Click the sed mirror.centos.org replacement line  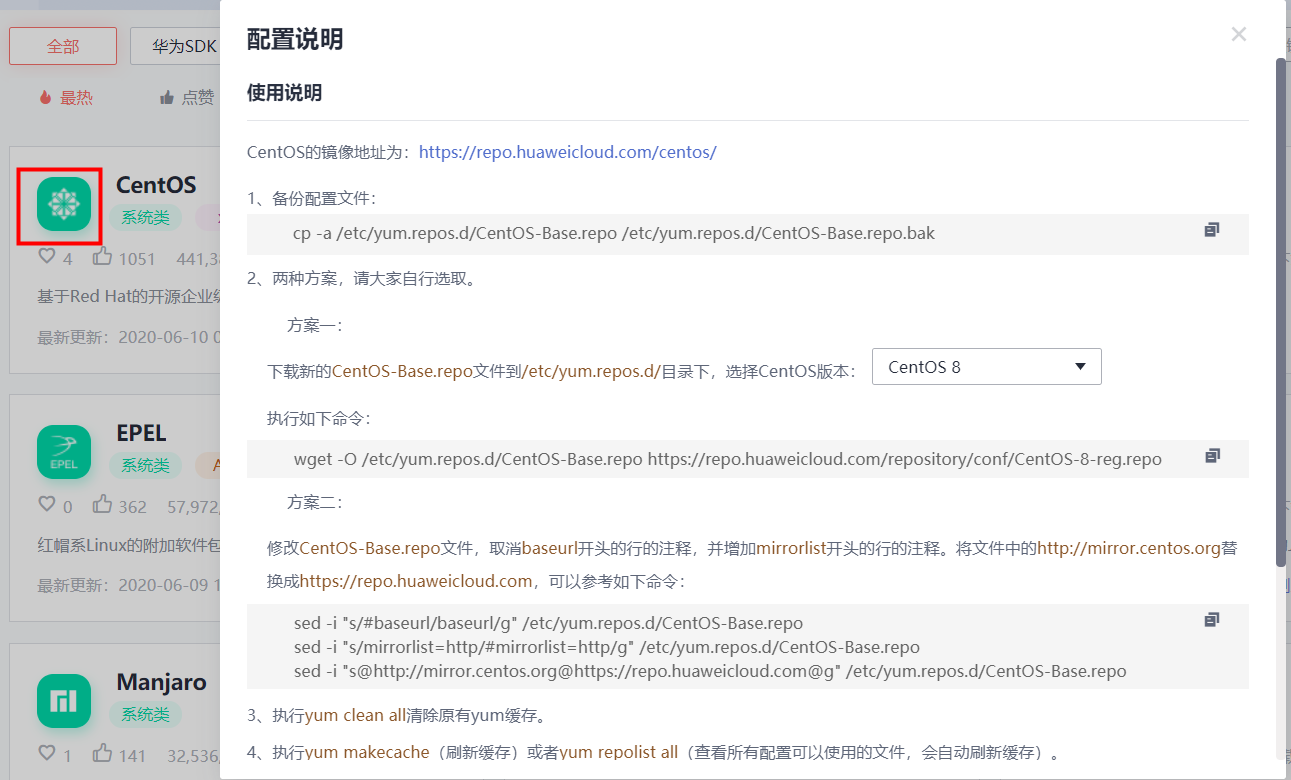710,671
